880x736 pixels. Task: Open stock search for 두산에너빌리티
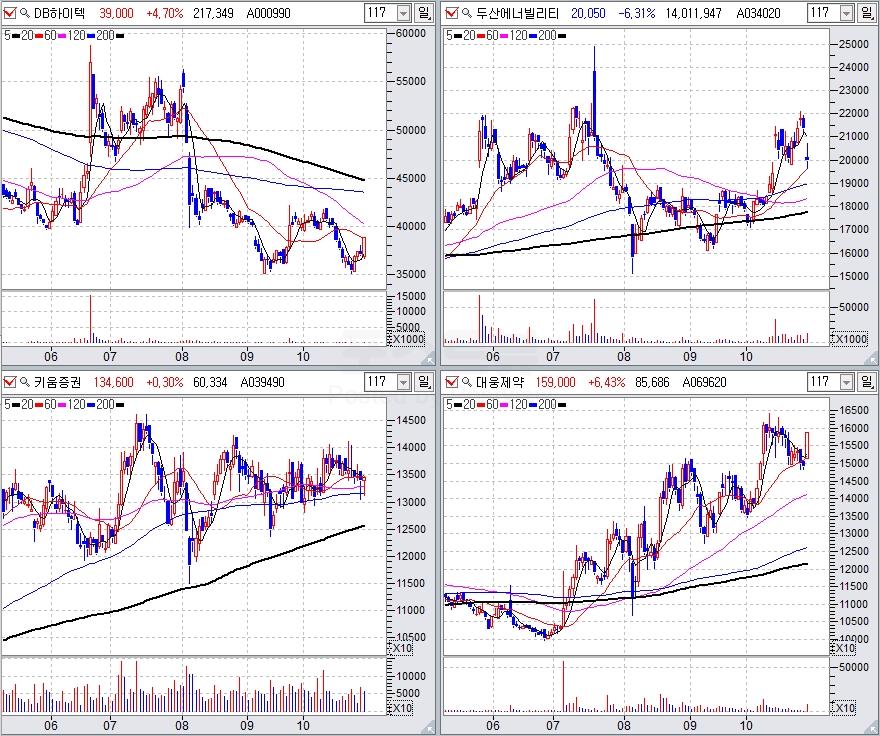[466, 13]
